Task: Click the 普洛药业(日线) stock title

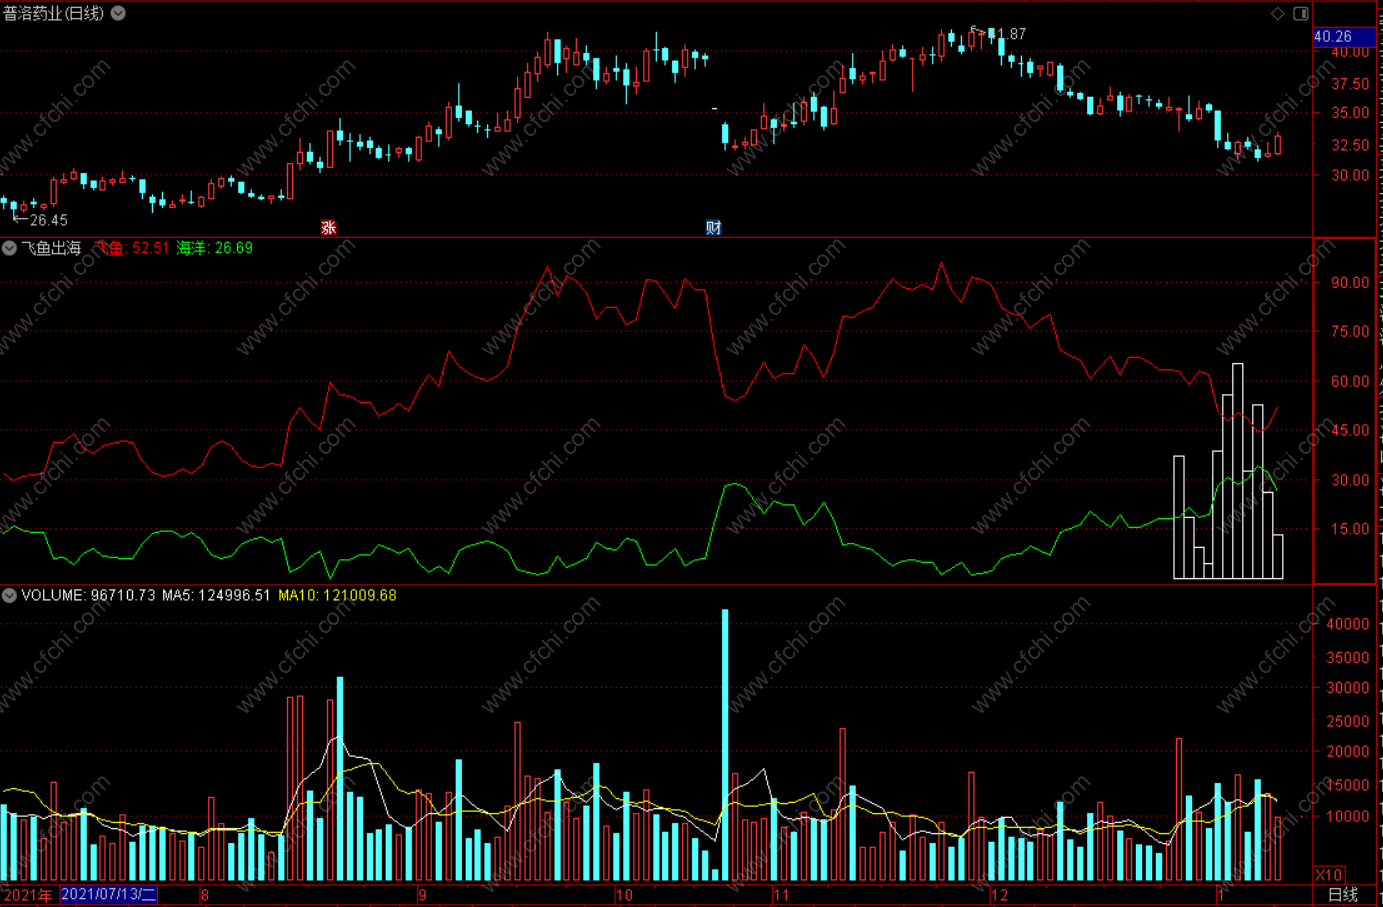Action: tap(54, 13)
